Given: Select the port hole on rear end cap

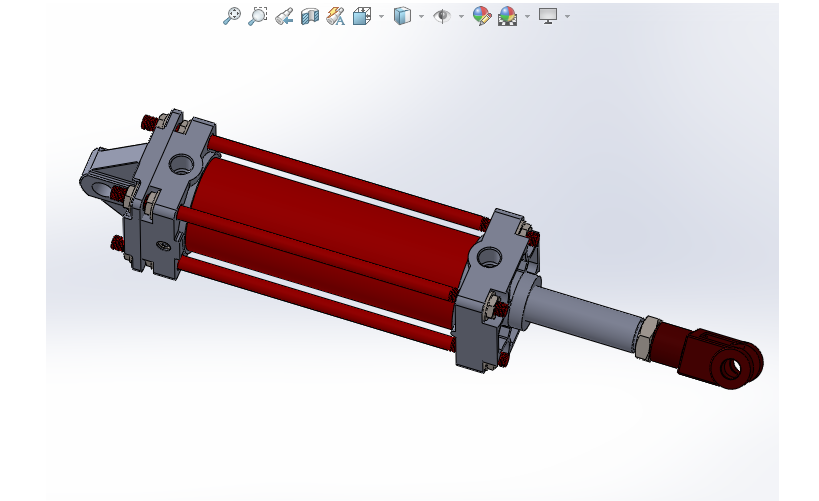Looking at the screenshot, I should [x=181, y=165].
